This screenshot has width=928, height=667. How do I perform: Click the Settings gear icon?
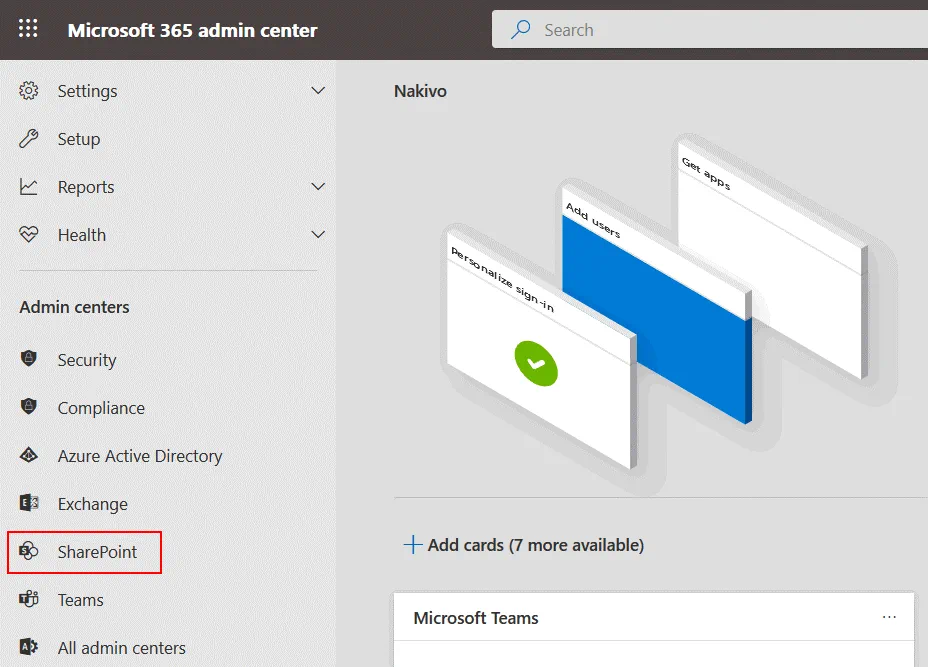coord(29,91)
